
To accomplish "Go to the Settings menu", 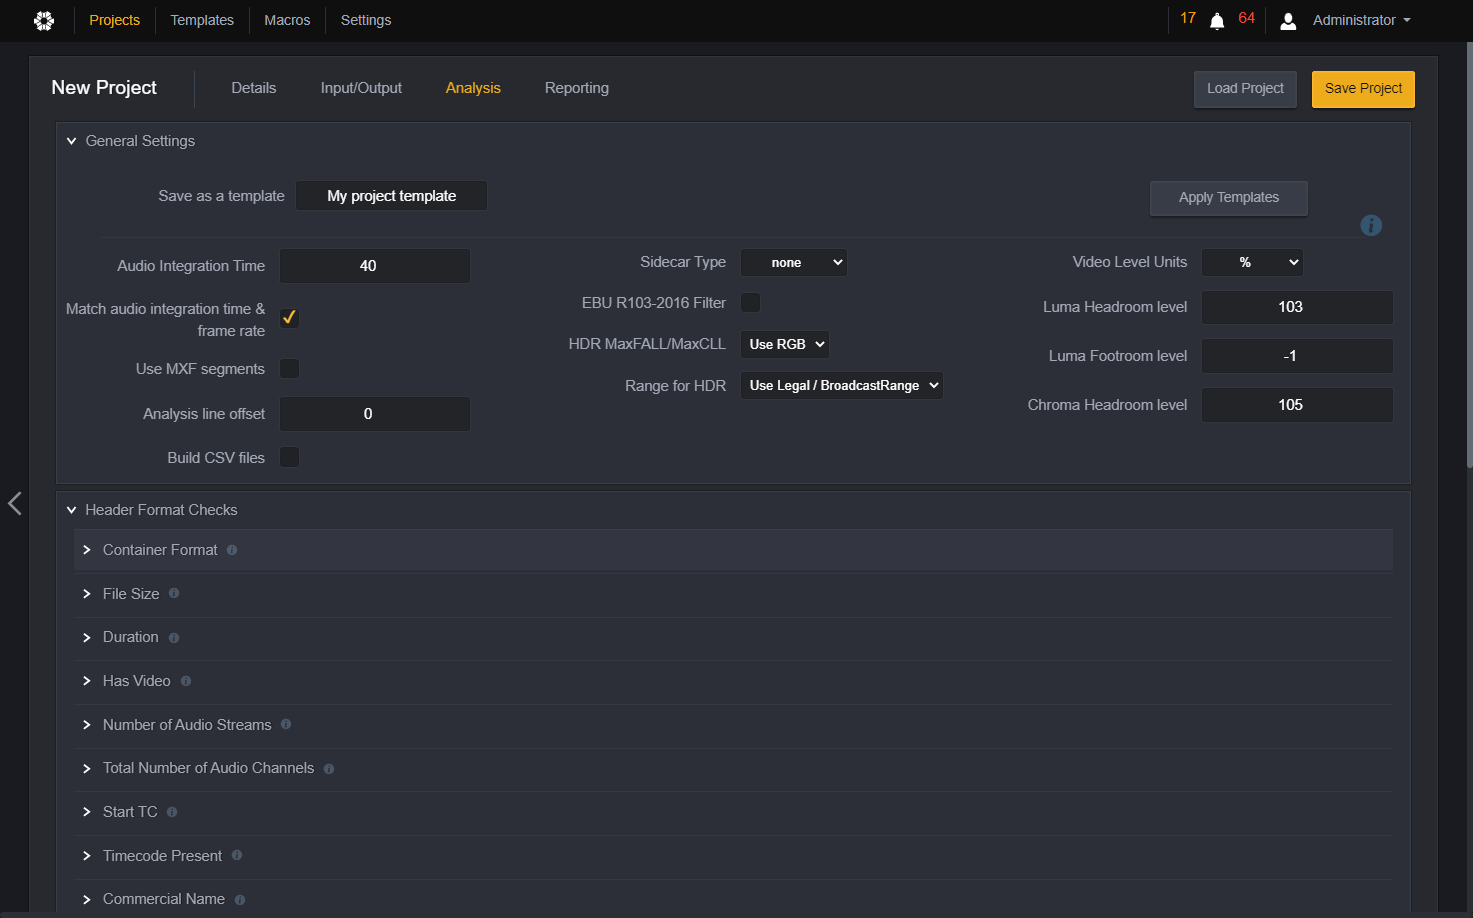I will tap(366, 20).
